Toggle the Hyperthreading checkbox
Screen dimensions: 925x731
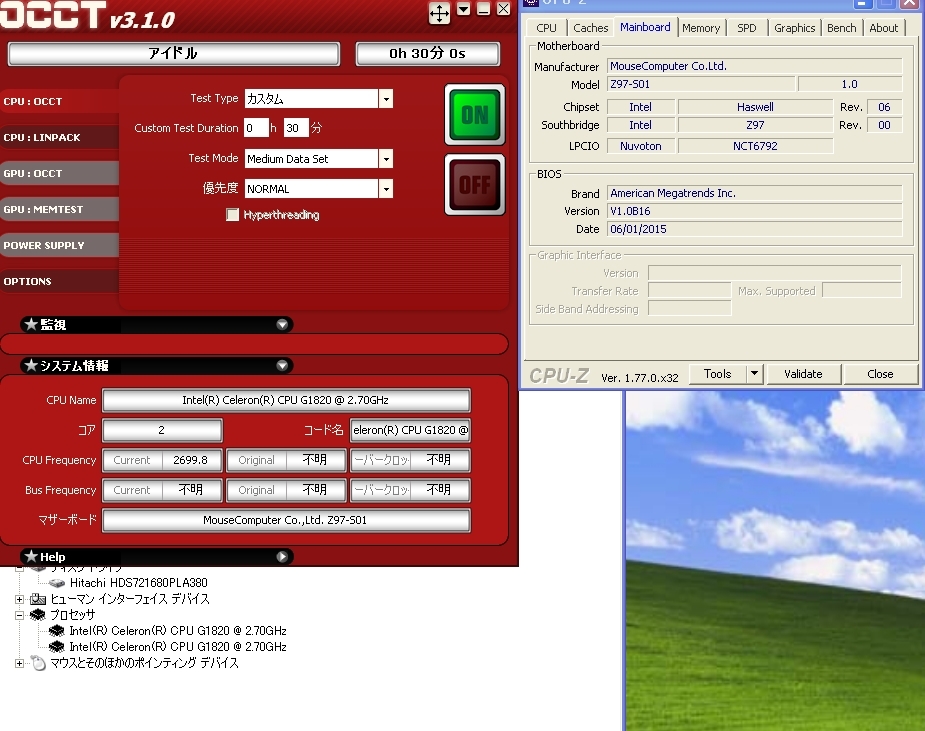233,215
